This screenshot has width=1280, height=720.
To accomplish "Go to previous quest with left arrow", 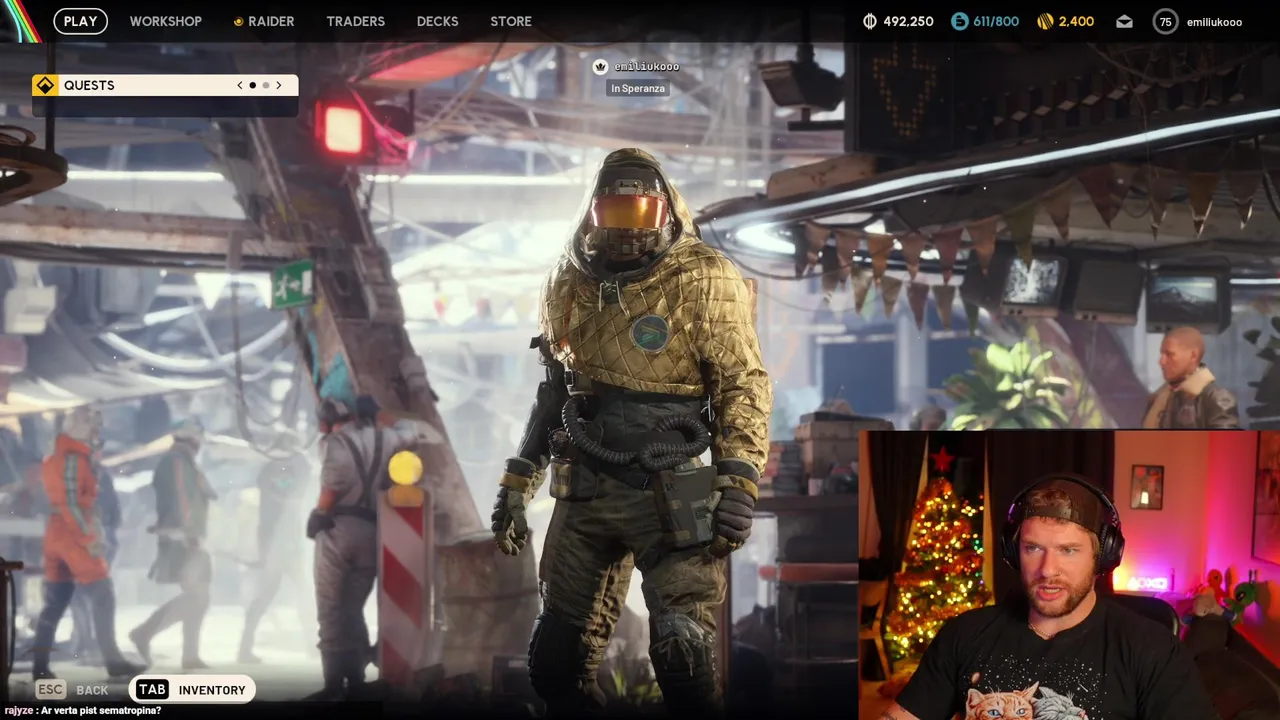I will pyautogui.click(x=240, y=85).
